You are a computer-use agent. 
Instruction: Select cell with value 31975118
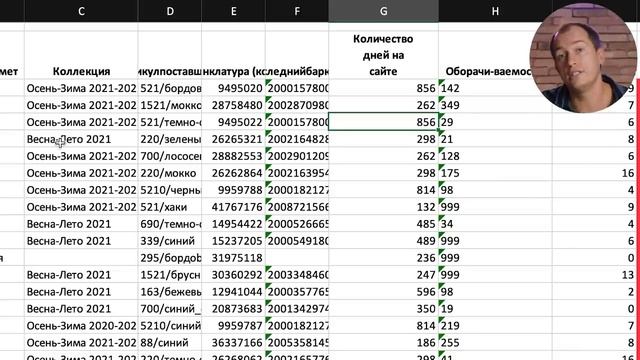233,258
